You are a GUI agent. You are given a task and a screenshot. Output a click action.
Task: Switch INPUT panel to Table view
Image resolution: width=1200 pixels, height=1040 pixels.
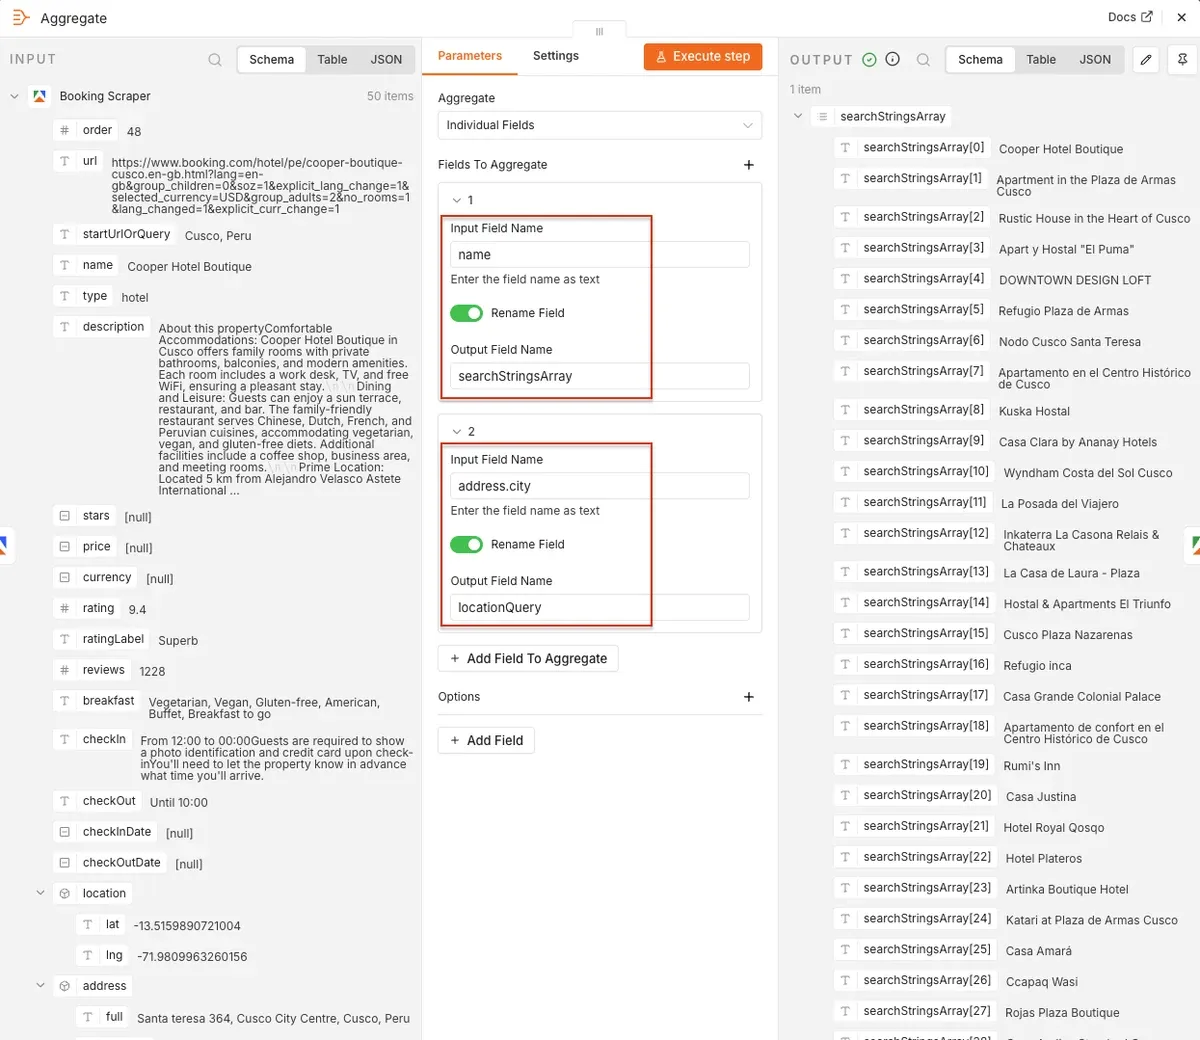(x=332, y=60)
